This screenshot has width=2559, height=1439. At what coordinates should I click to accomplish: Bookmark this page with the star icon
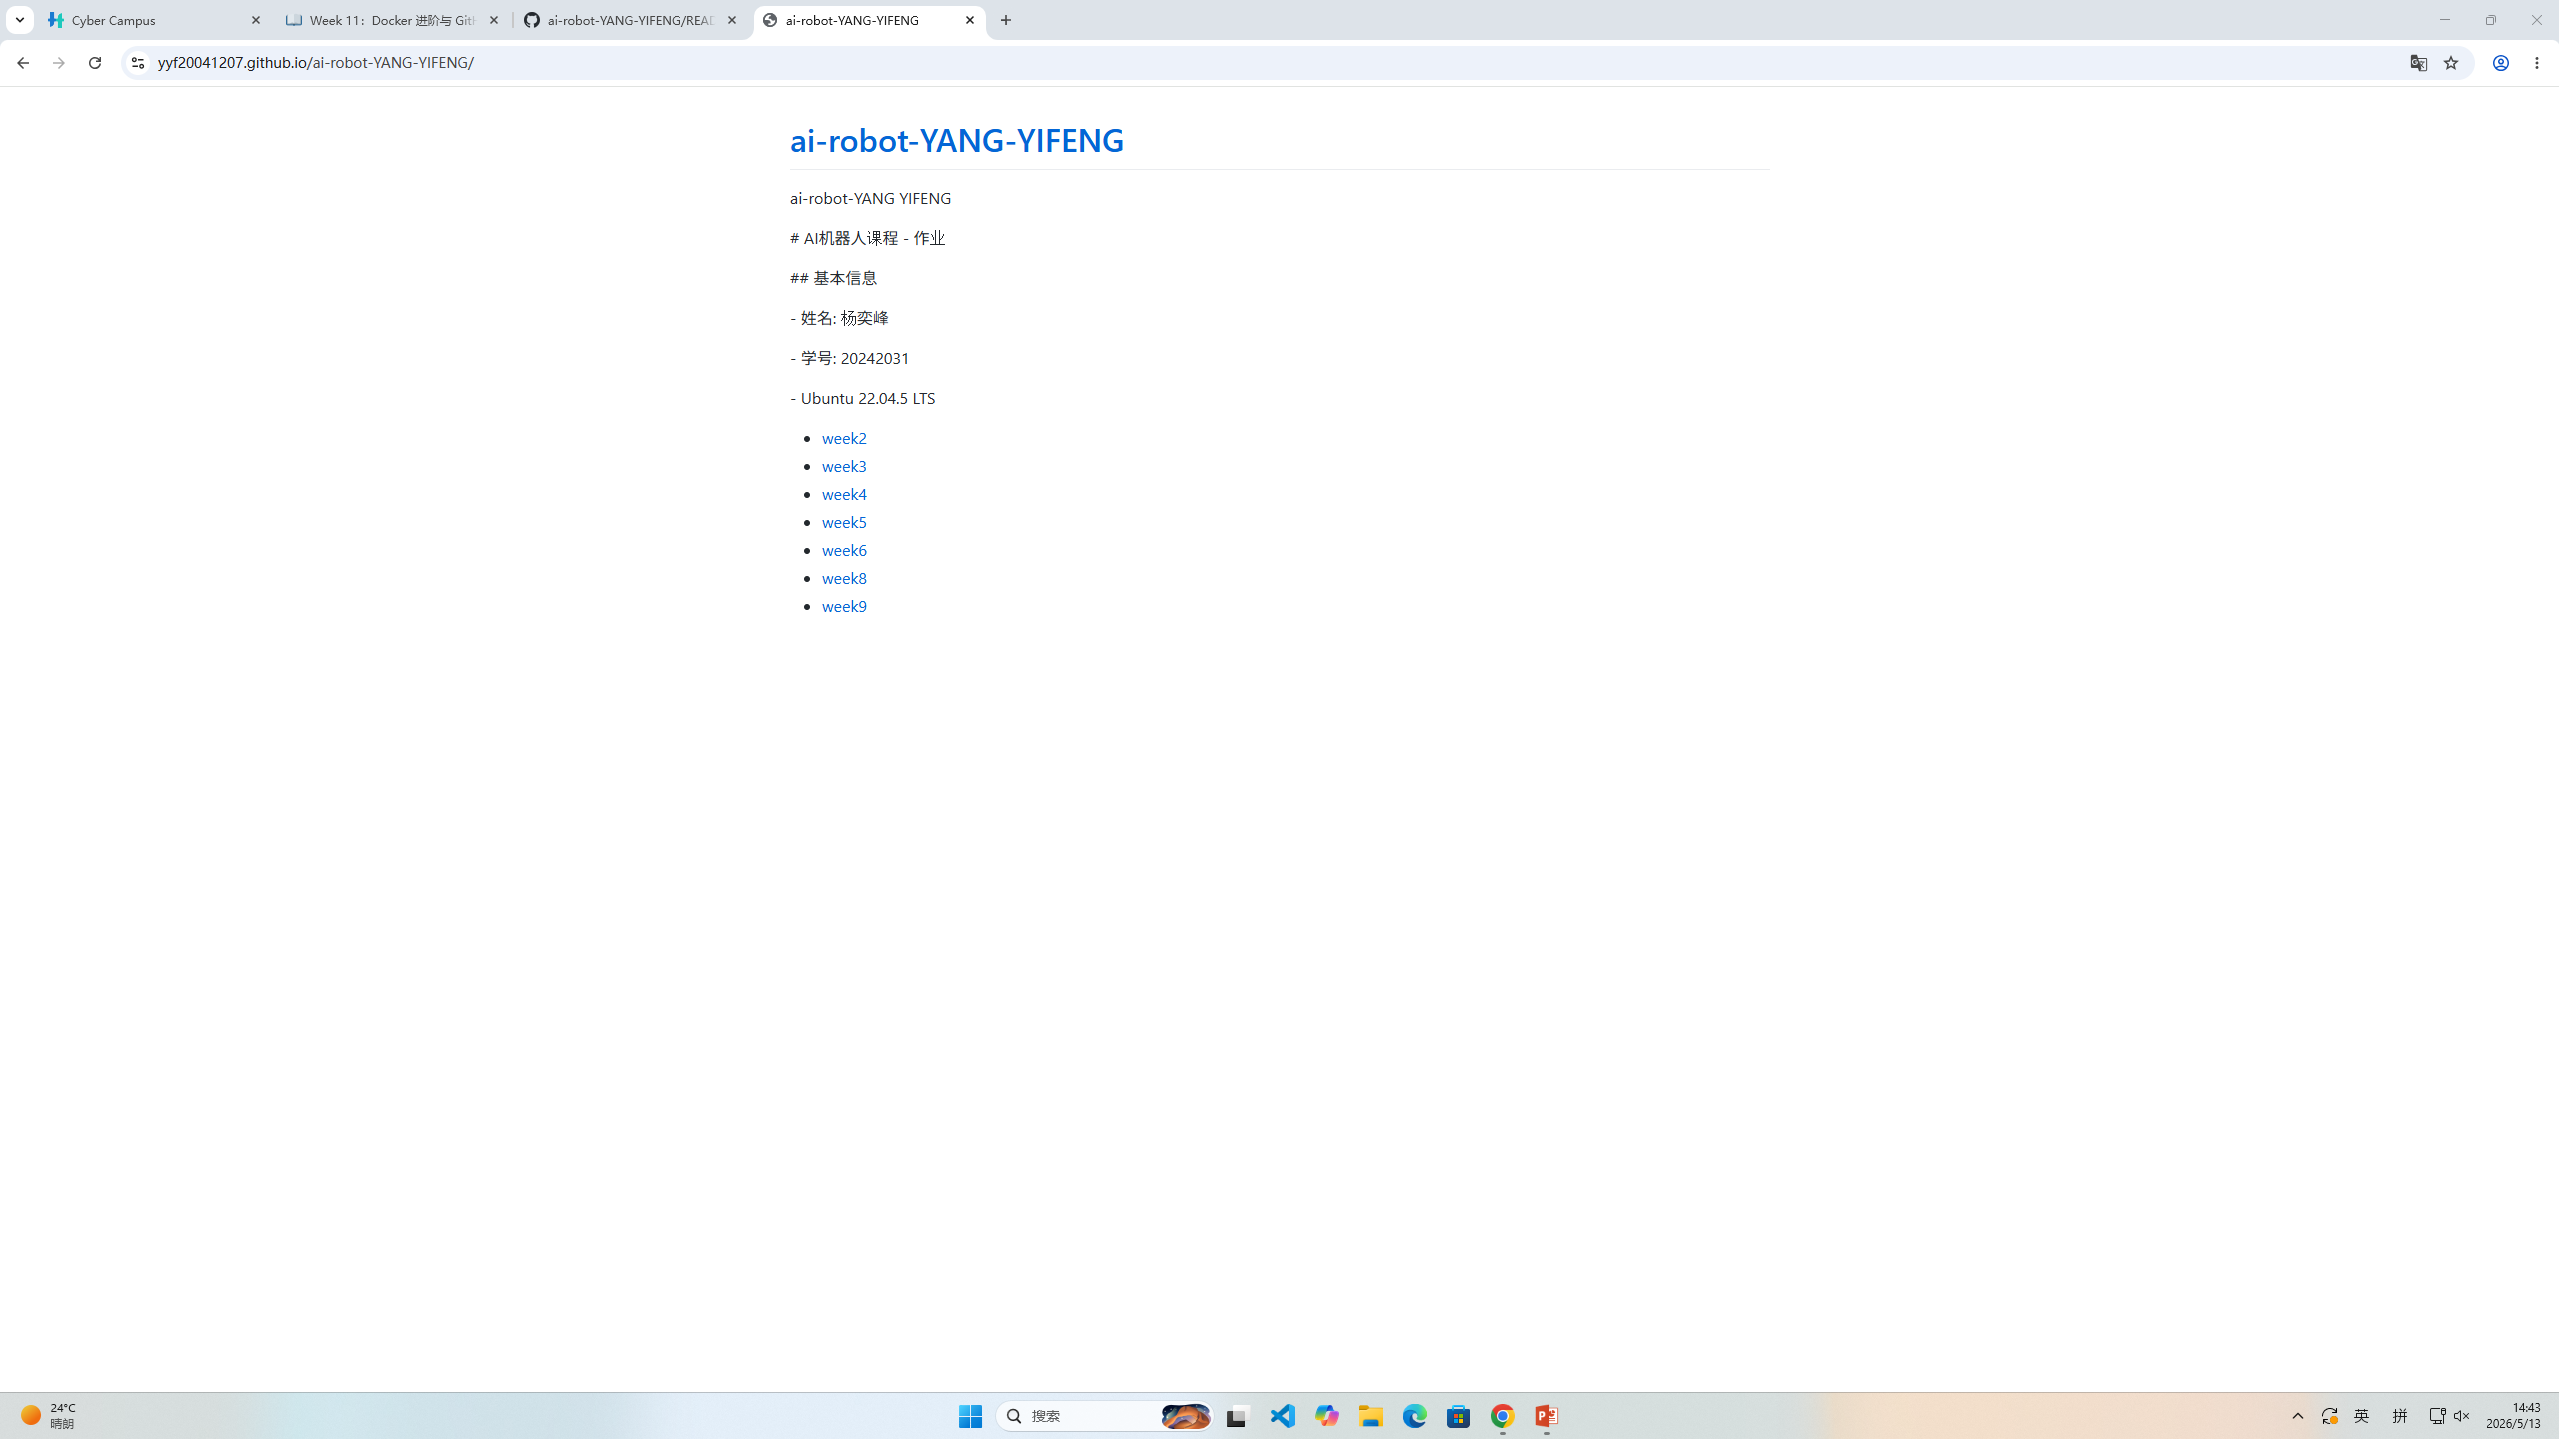(2450, 63)
